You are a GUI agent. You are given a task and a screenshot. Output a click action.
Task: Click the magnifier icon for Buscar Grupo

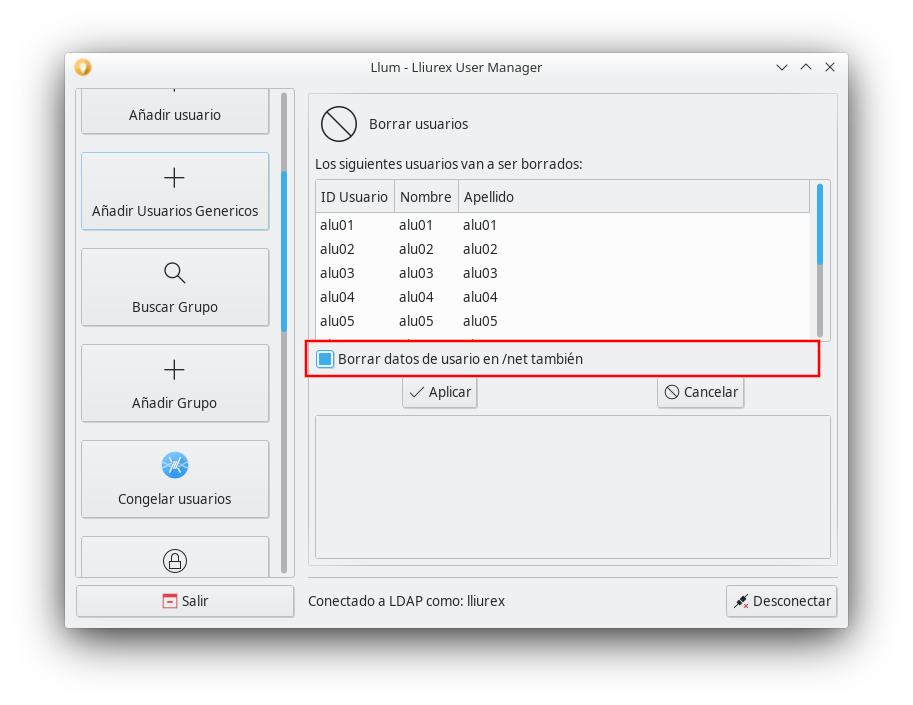point(174,273)
